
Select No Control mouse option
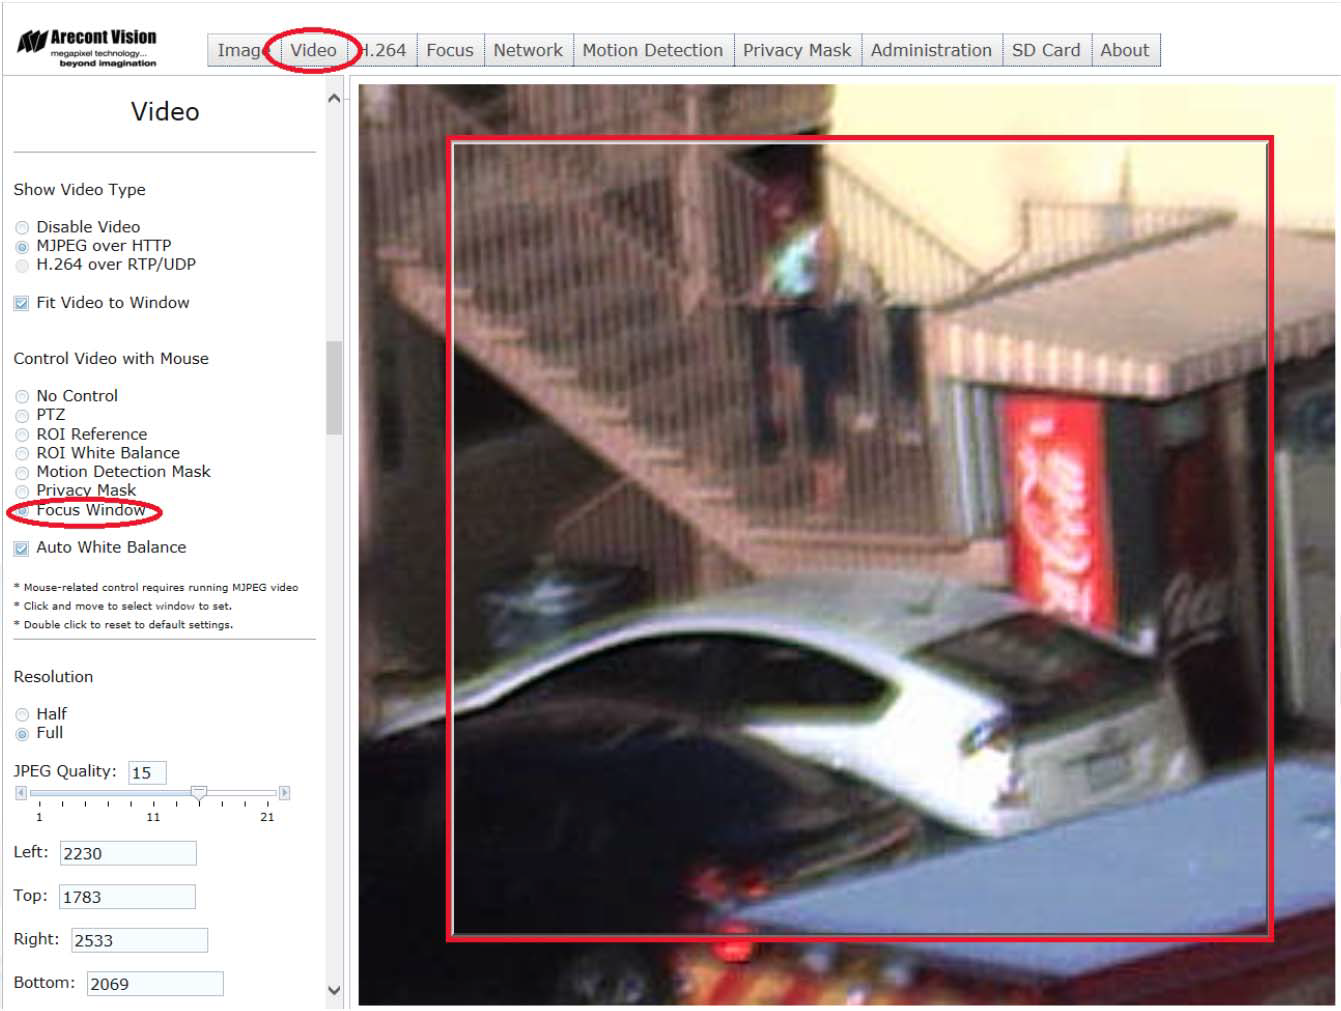22,397
